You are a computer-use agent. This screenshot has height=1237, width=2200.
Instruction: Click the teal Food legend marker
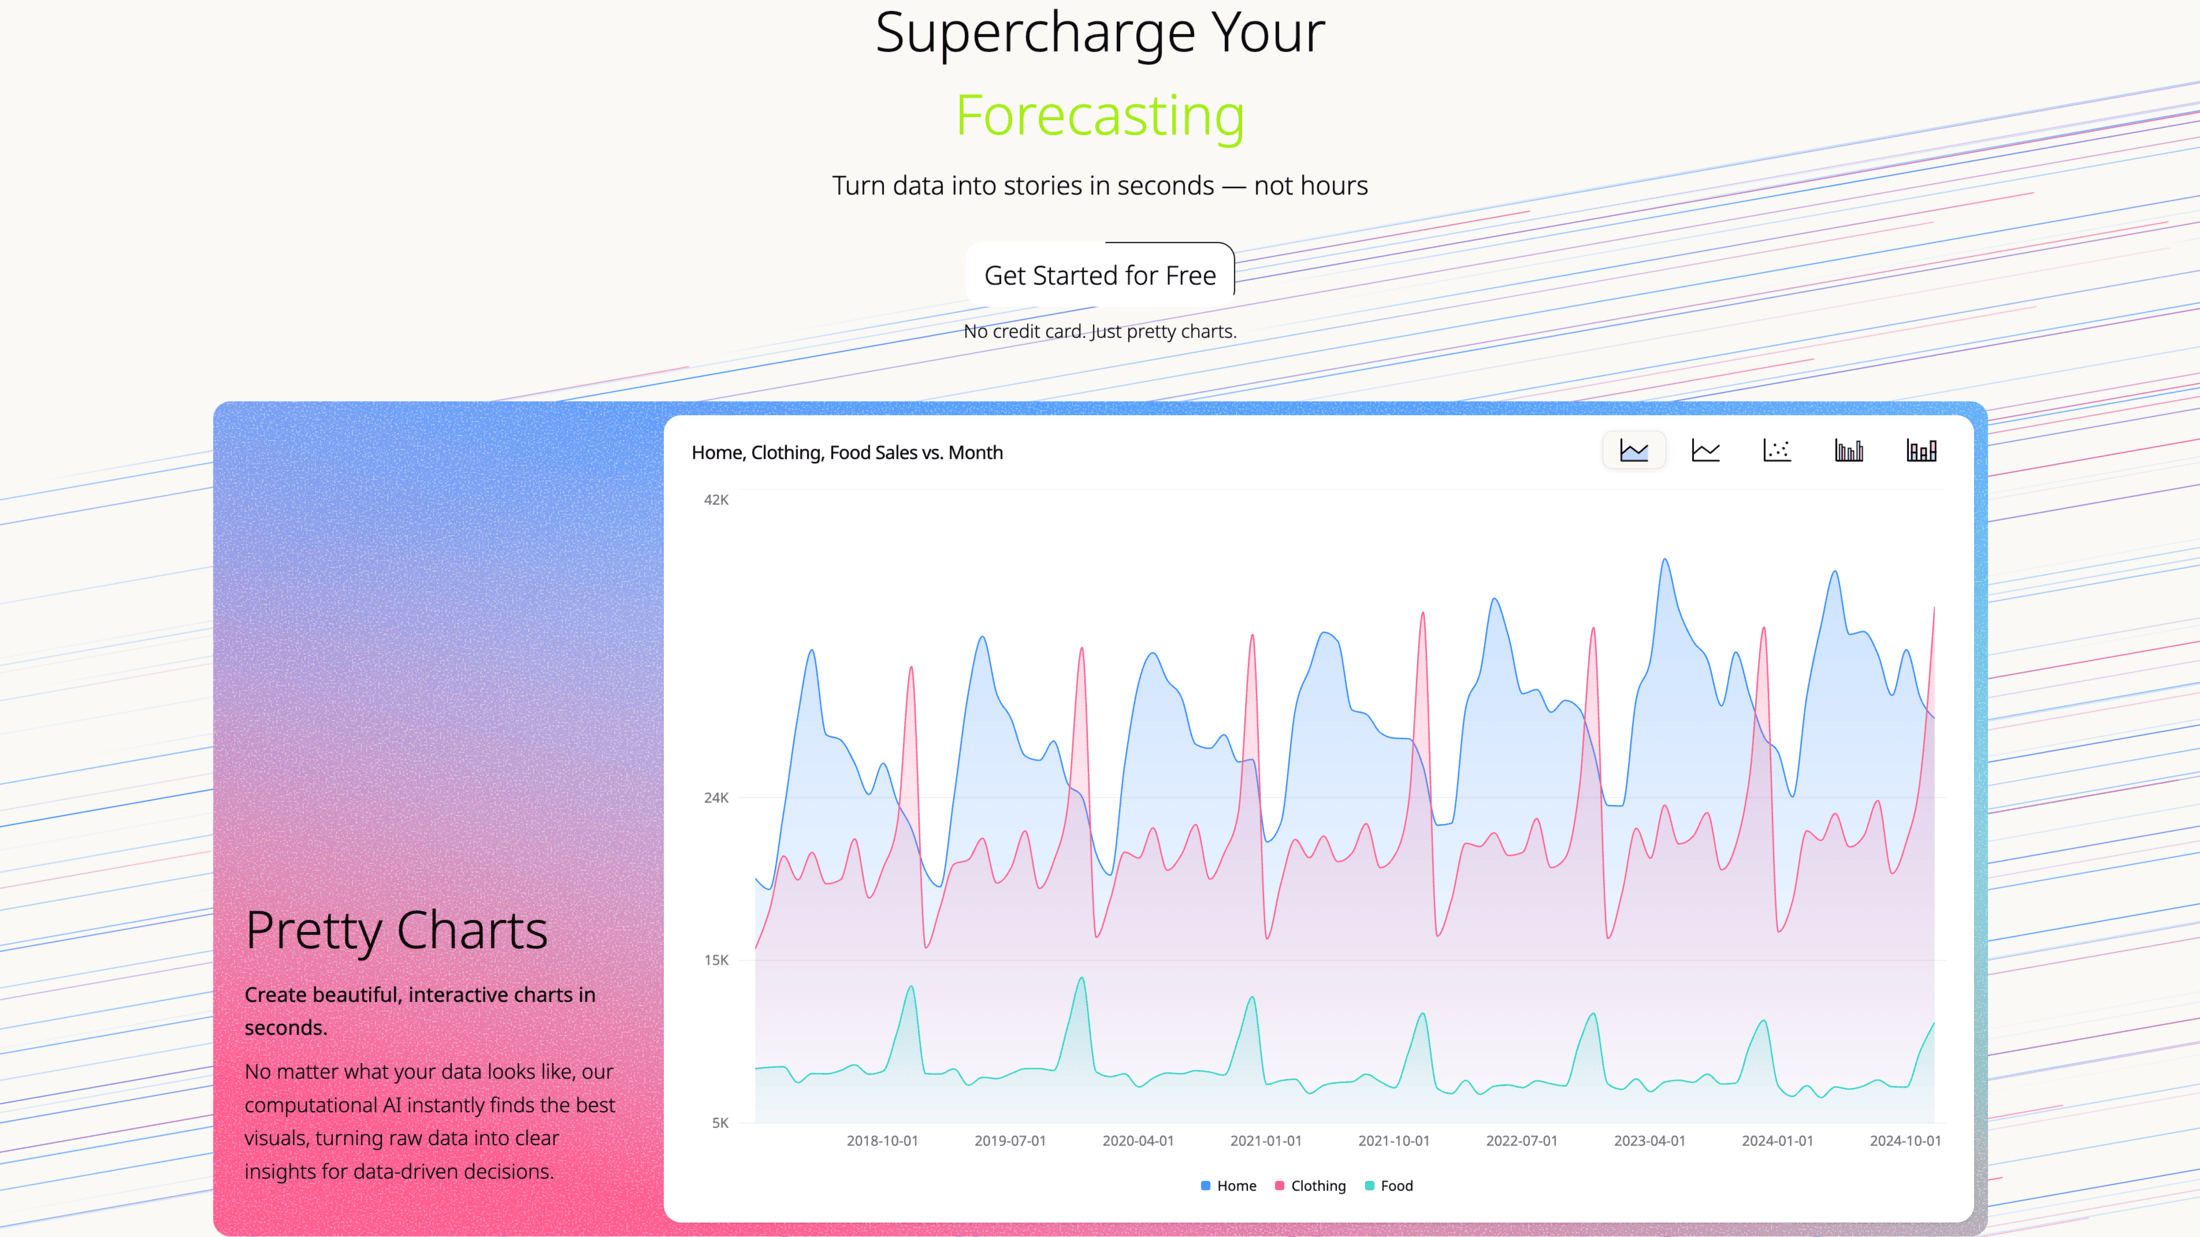1368,1186
